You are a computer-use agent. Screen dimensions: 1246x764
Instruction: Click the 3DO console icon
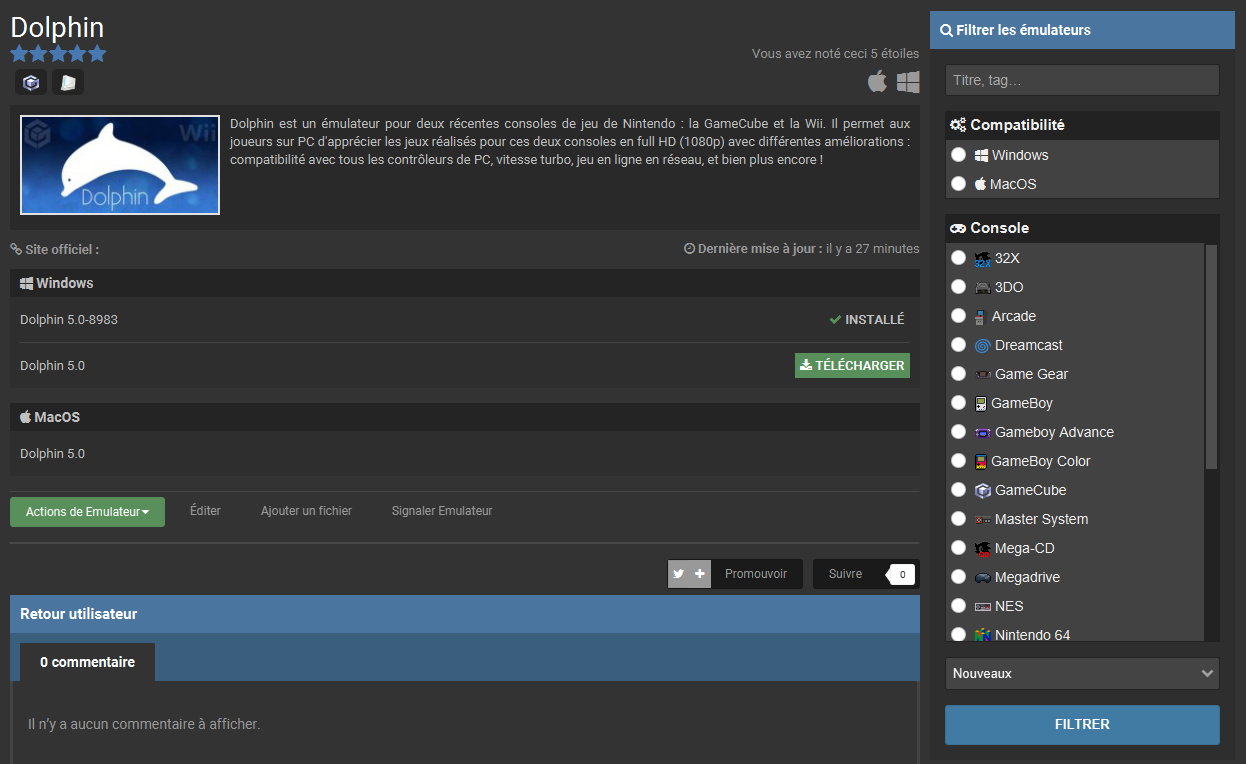(982, 287)
